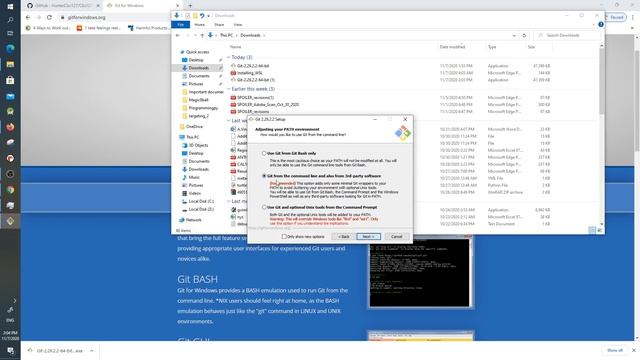This screenshot has width=640, height=360.
Task: Click Properties icon in Explorer quick toolbar
Action: [187, 16]
